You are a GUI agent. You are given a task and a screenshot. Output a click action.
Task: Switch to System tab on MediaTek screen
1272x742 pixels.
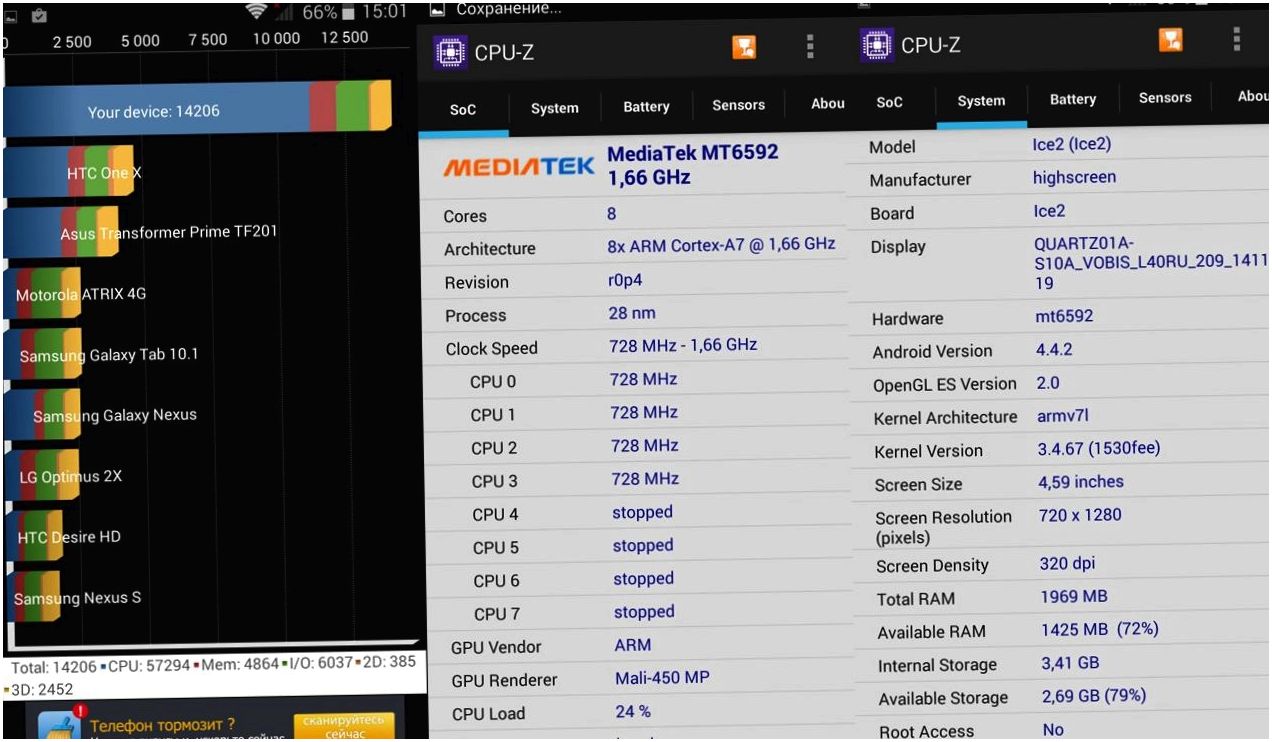(x=555, y=108)
